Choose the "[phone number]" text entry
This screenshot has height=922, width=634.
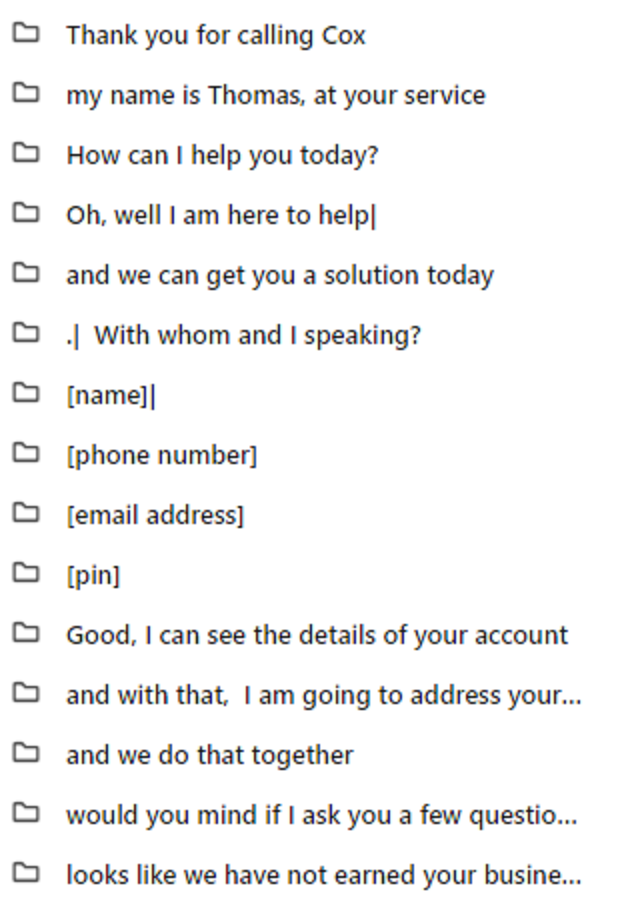coord(161,456)
